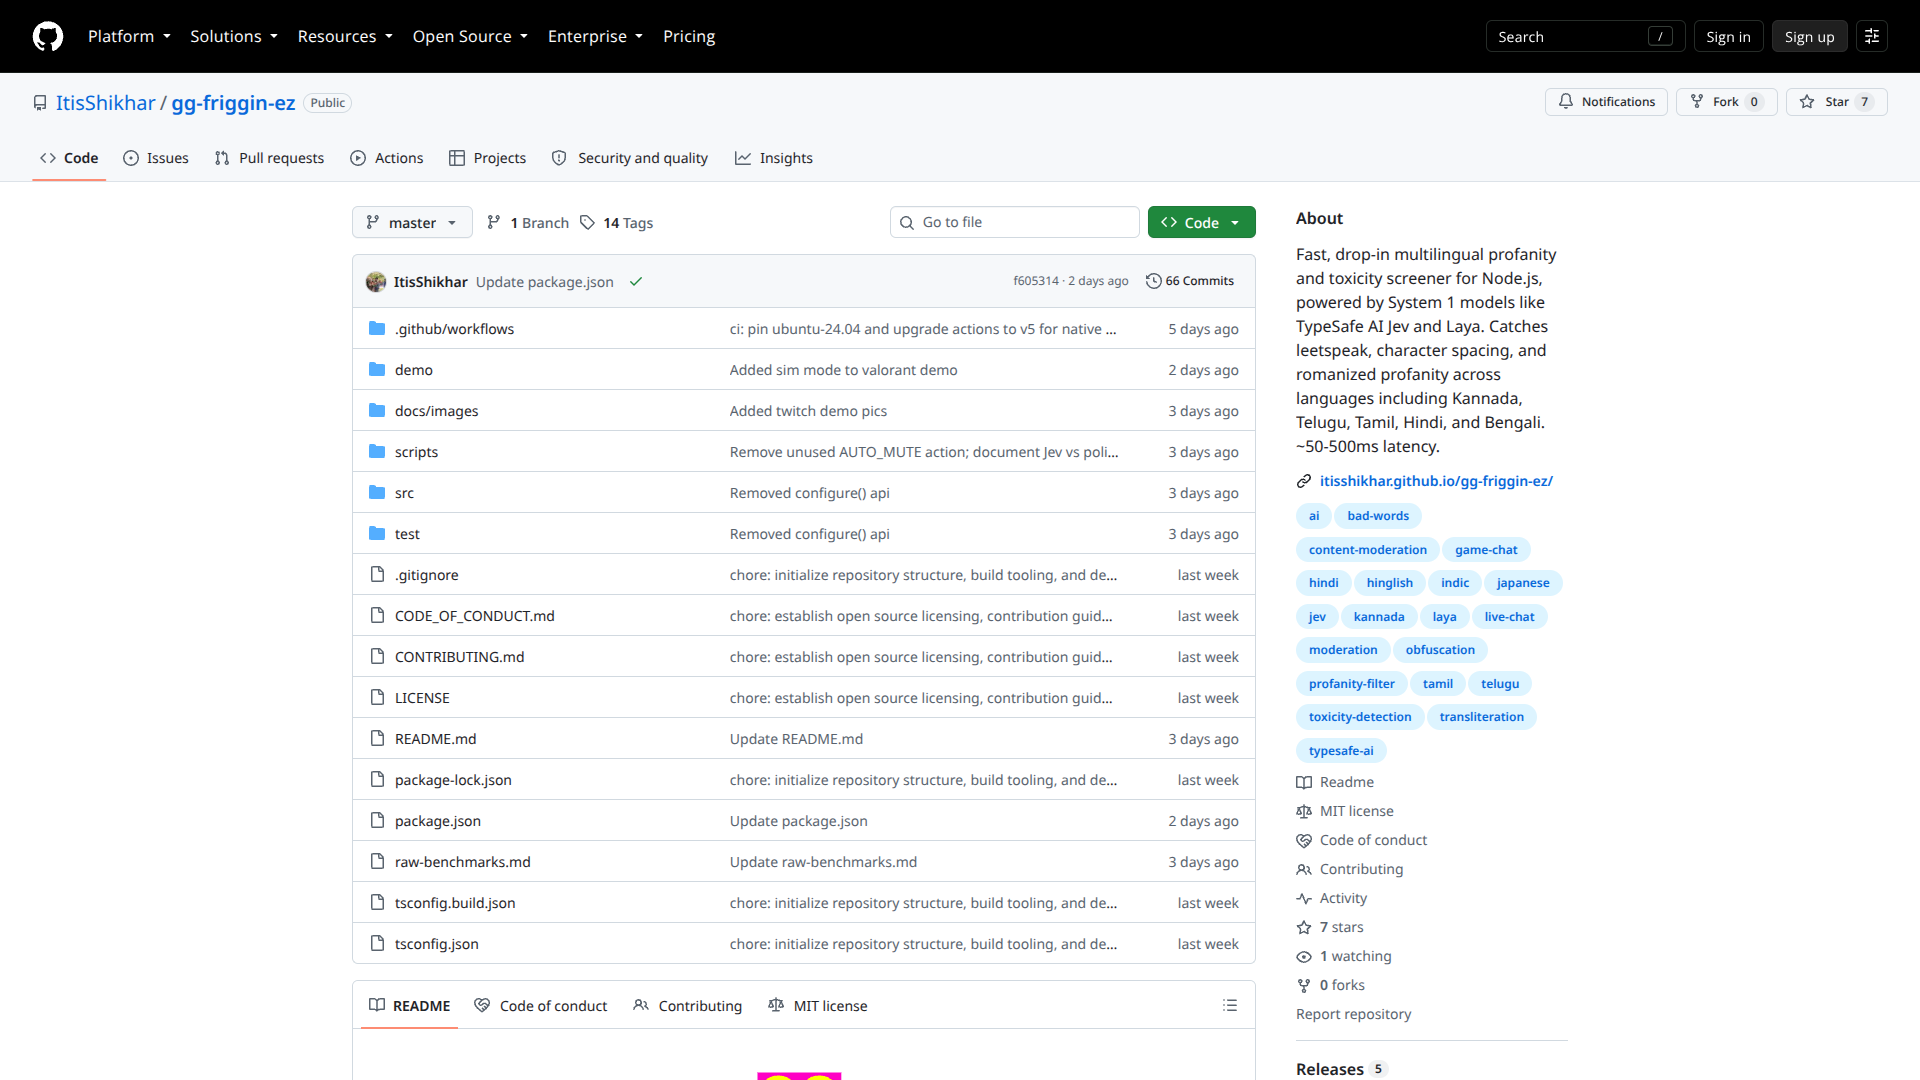This screenshot has width=1920, height=1080.
Task: Click the GitHub logo icon
Action: tap(48, 36)
